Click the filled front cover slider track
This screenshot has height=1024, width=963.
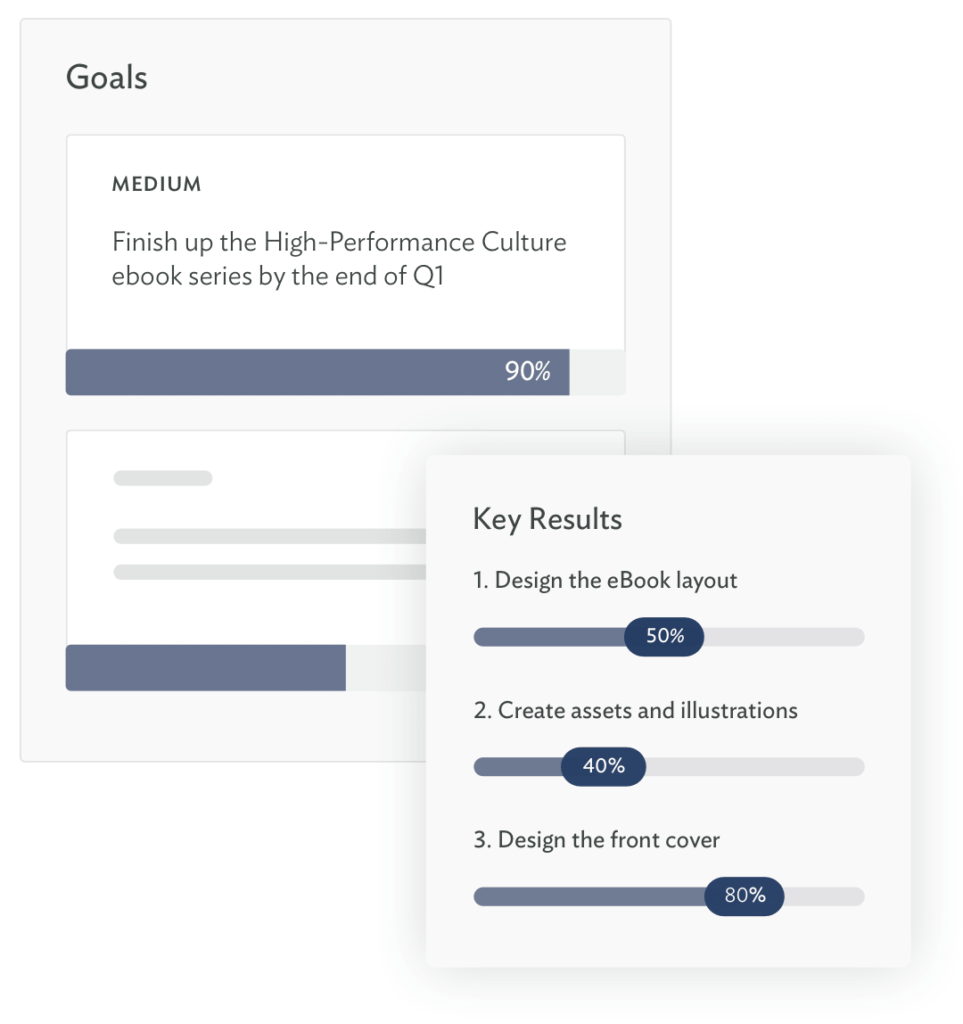pyautogui.click(x=588, y=897)
